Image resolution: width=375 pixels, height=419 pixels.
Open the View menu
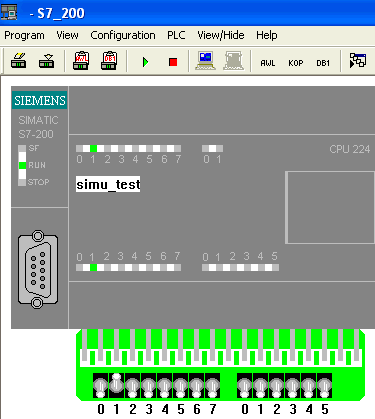pyautogui.click(x=67, y=35)
